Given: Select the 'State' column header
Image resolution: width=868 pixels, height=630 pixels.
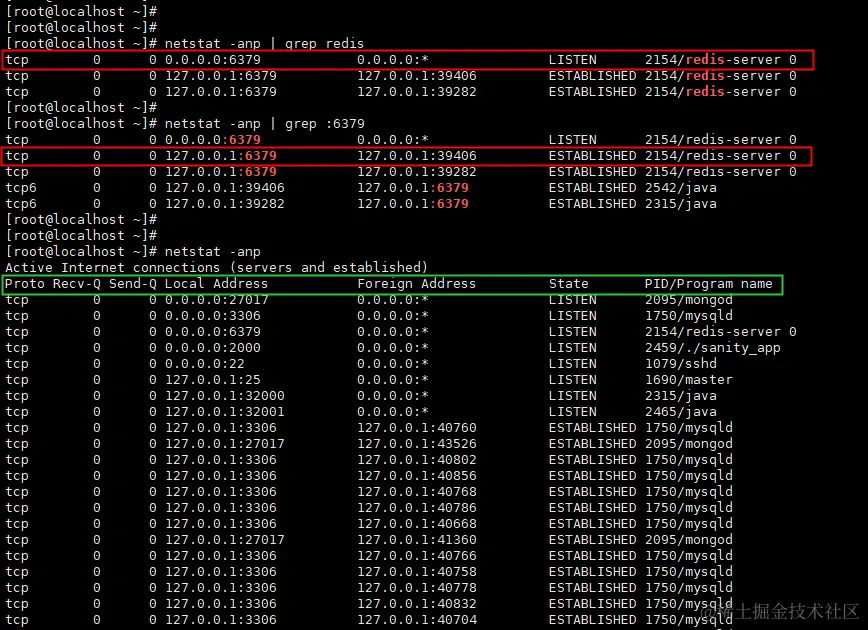Looking at the screenshot, I should click(x=569, y=283).
